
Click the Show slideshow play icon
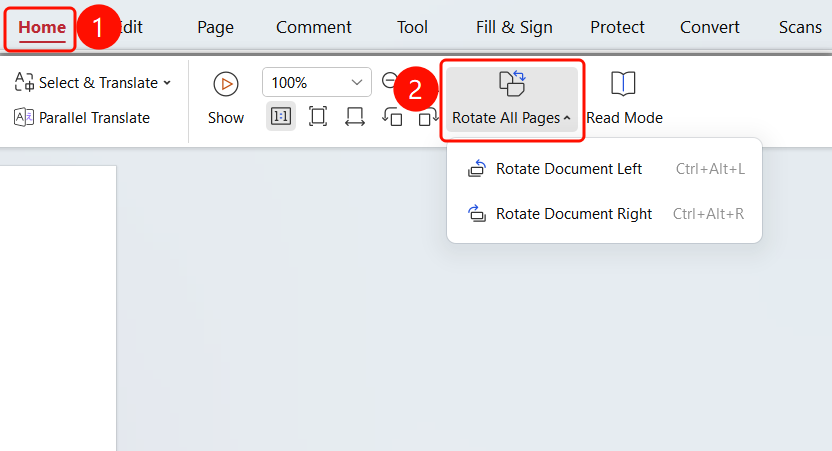pyautogui.click(x=226, y=84)
